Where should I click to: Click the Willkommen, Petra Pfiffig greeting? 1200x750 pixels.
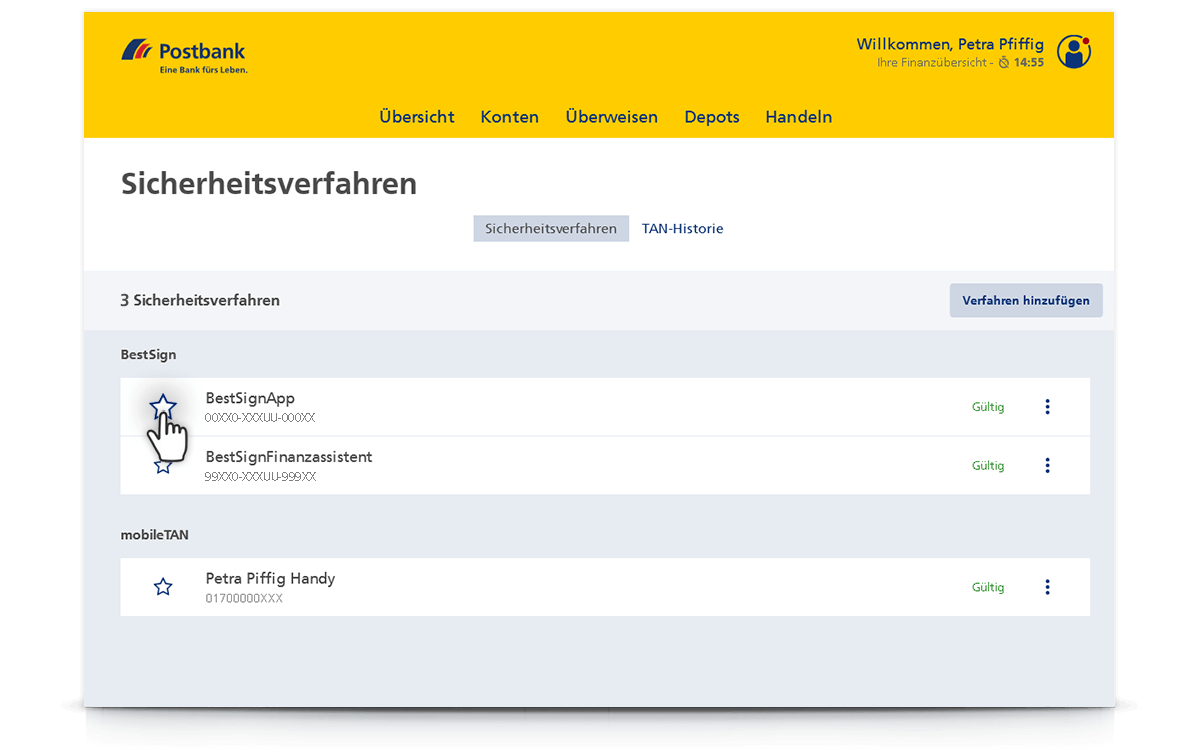(950, 44)
